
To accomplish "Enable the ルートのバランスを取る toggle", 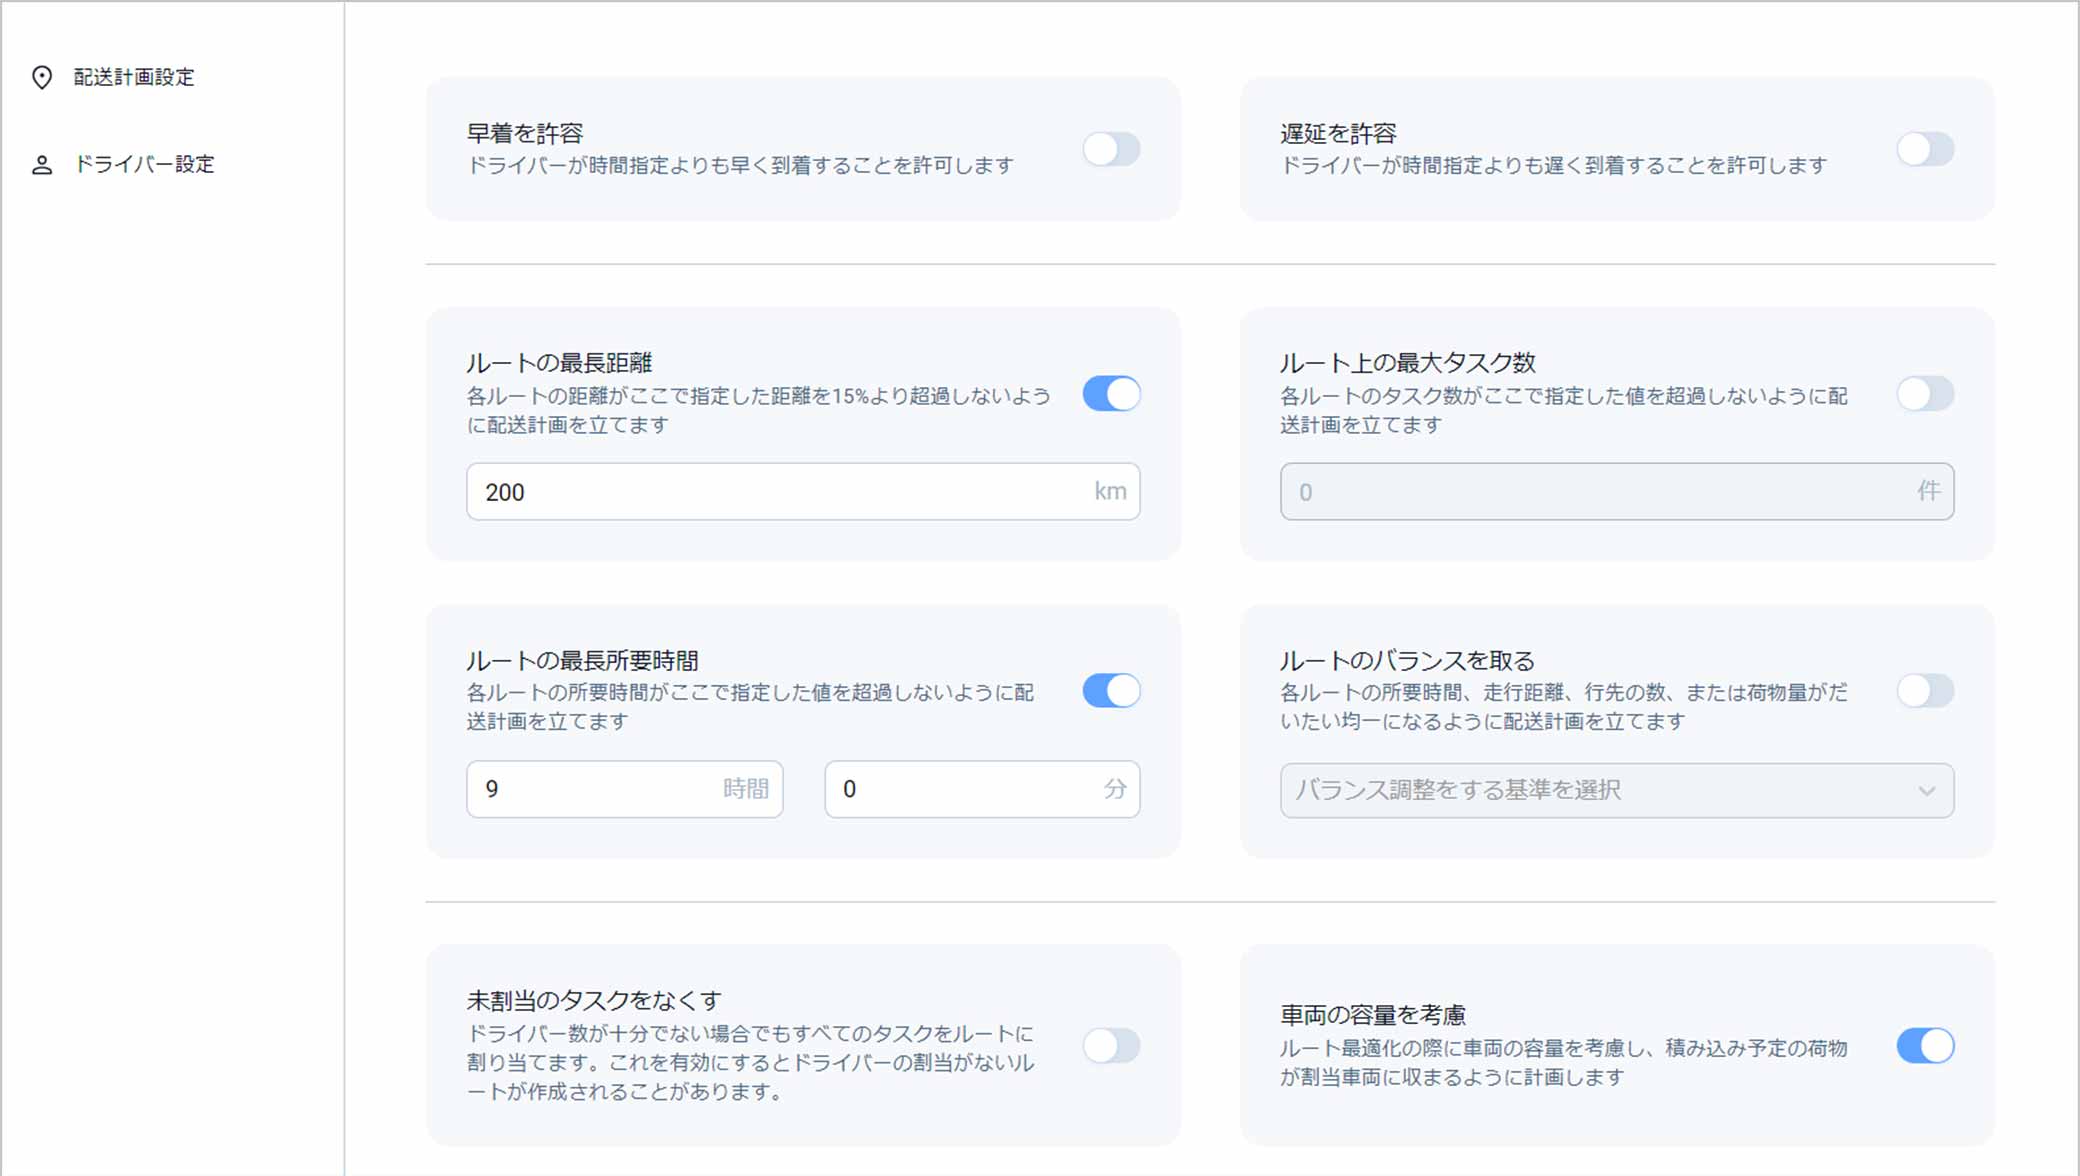I will [x=1925, y=691].
